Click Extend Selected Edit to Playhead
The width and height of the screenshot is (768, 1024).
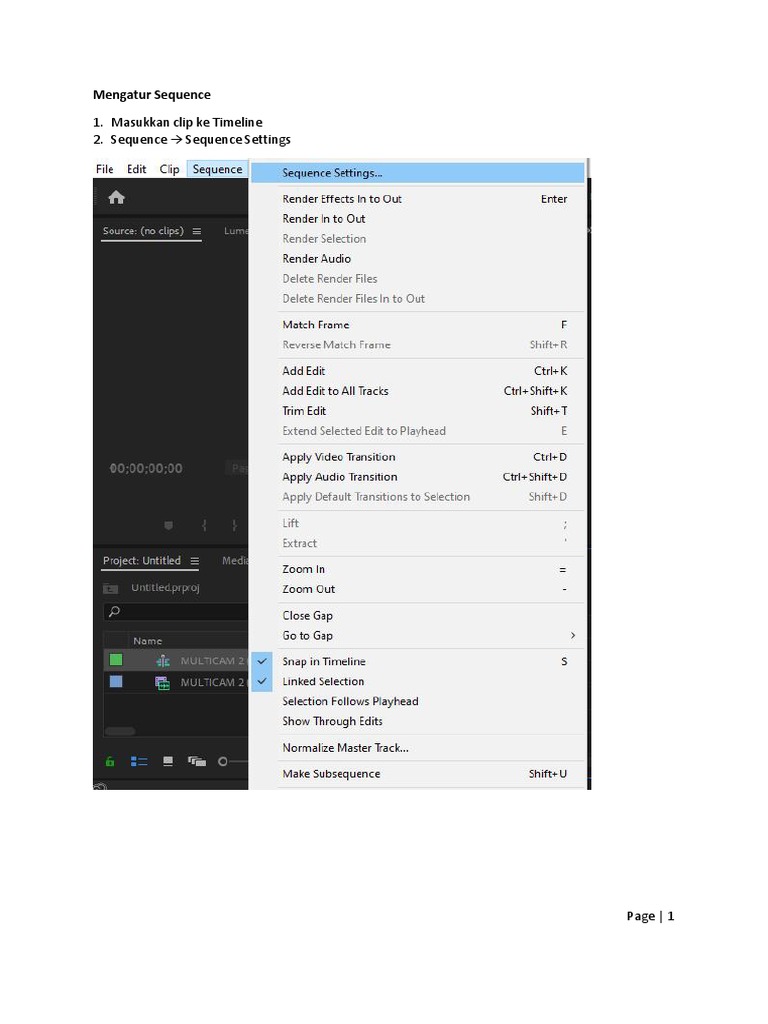[418, 431]
